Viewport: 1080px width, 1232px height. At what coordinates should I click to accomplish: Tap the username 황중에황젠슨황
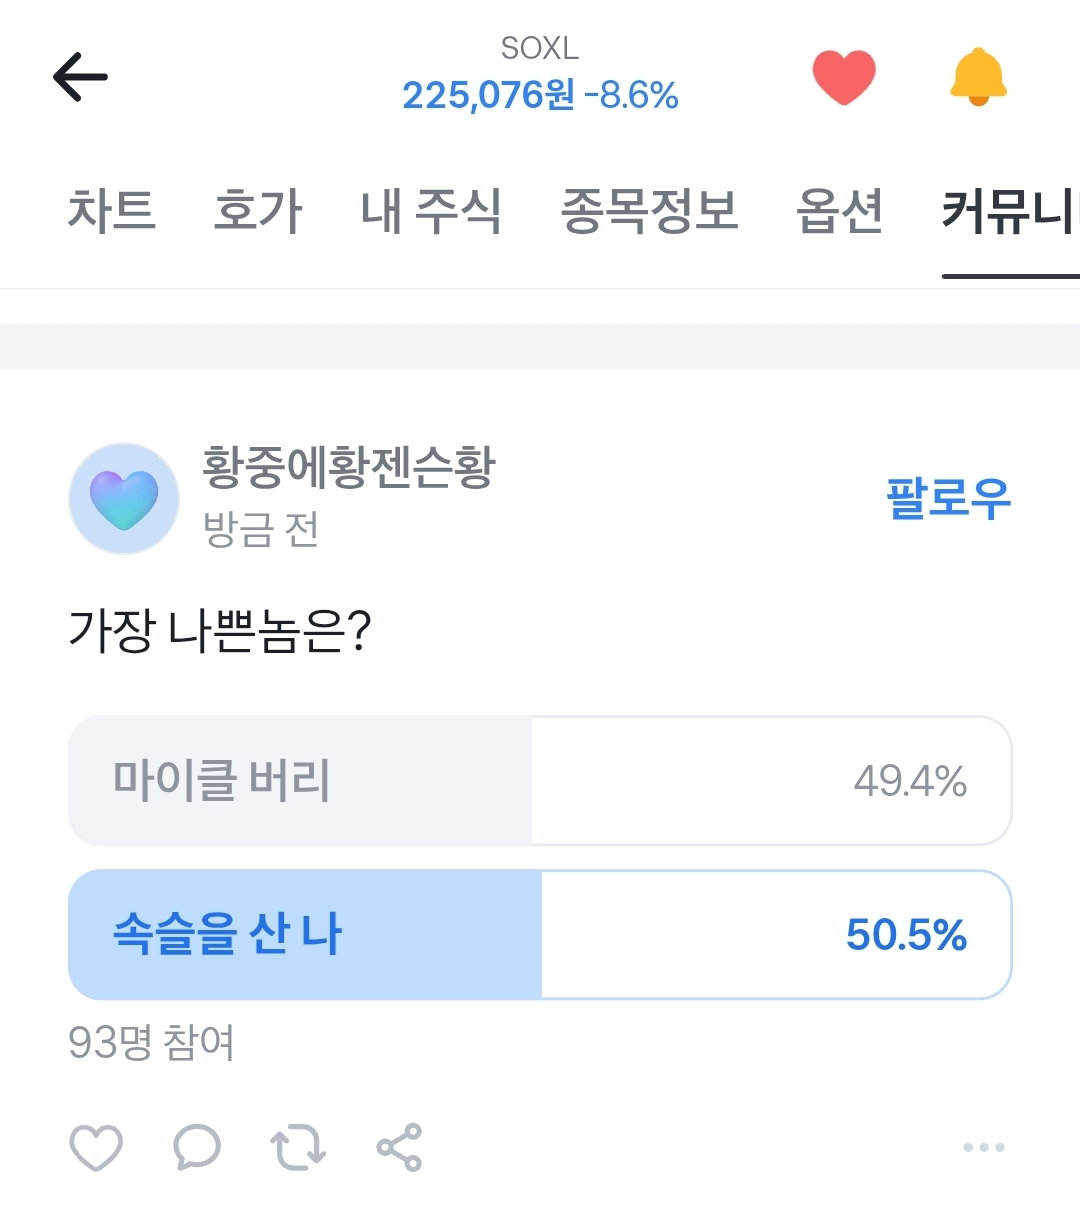coord(349,468)
